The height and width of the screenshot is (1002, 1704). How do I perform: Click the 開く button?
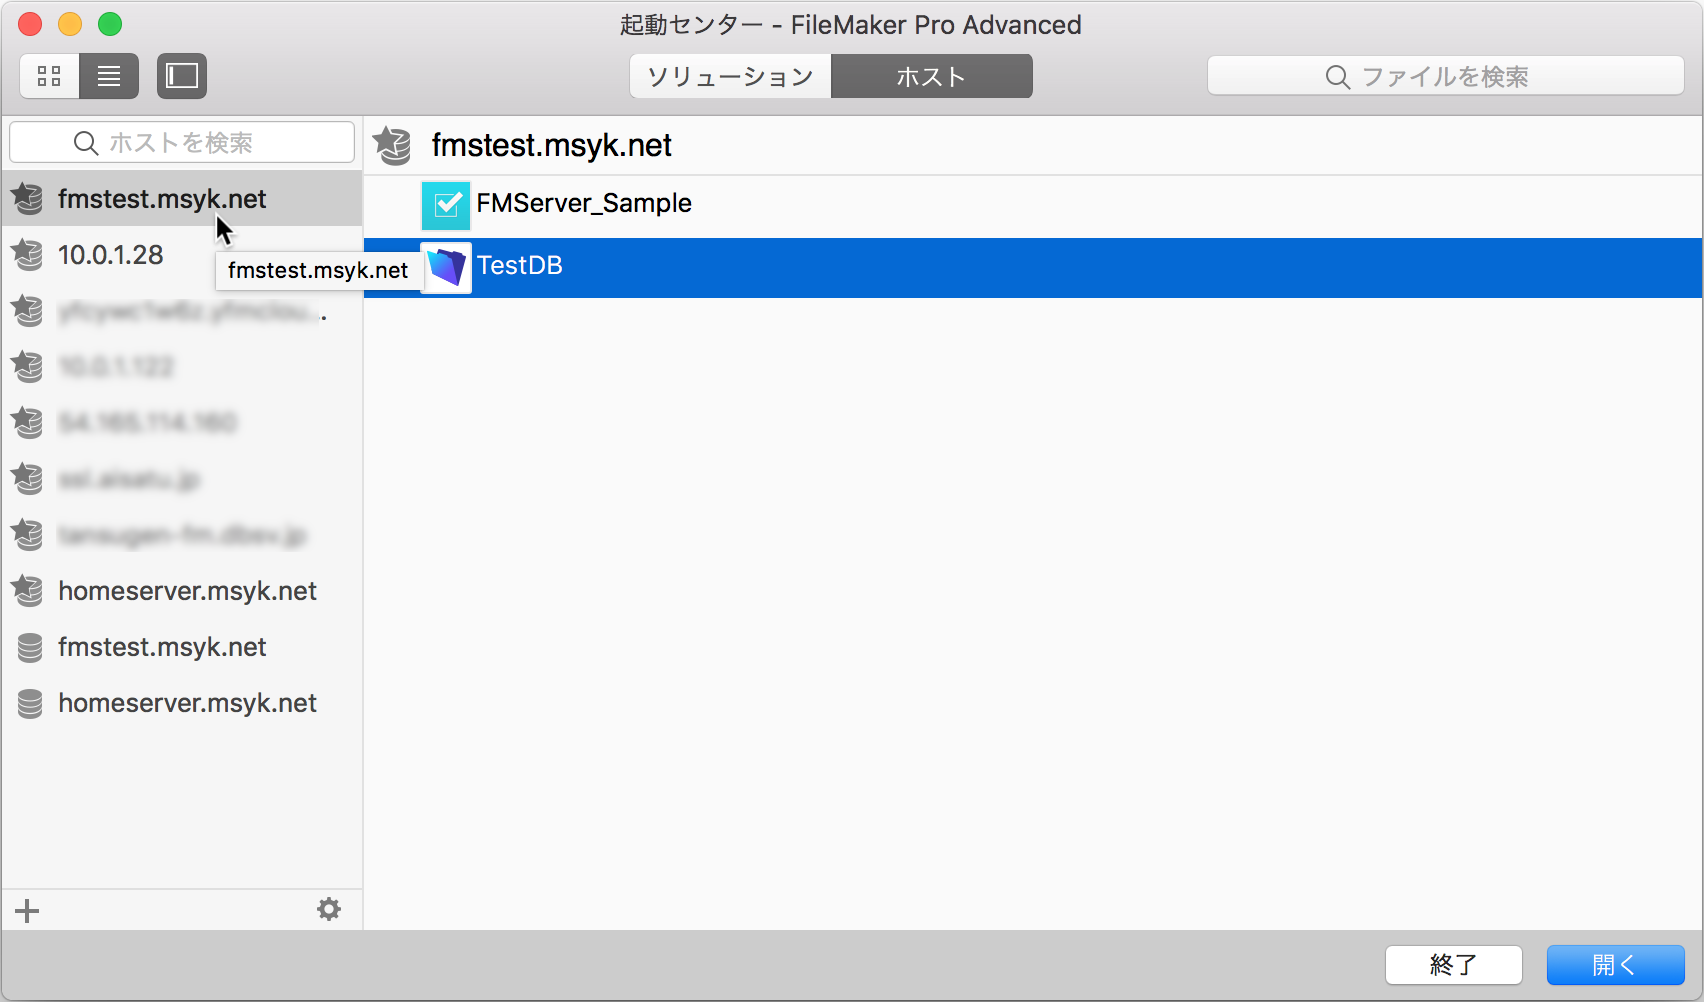coord(1616,965)
